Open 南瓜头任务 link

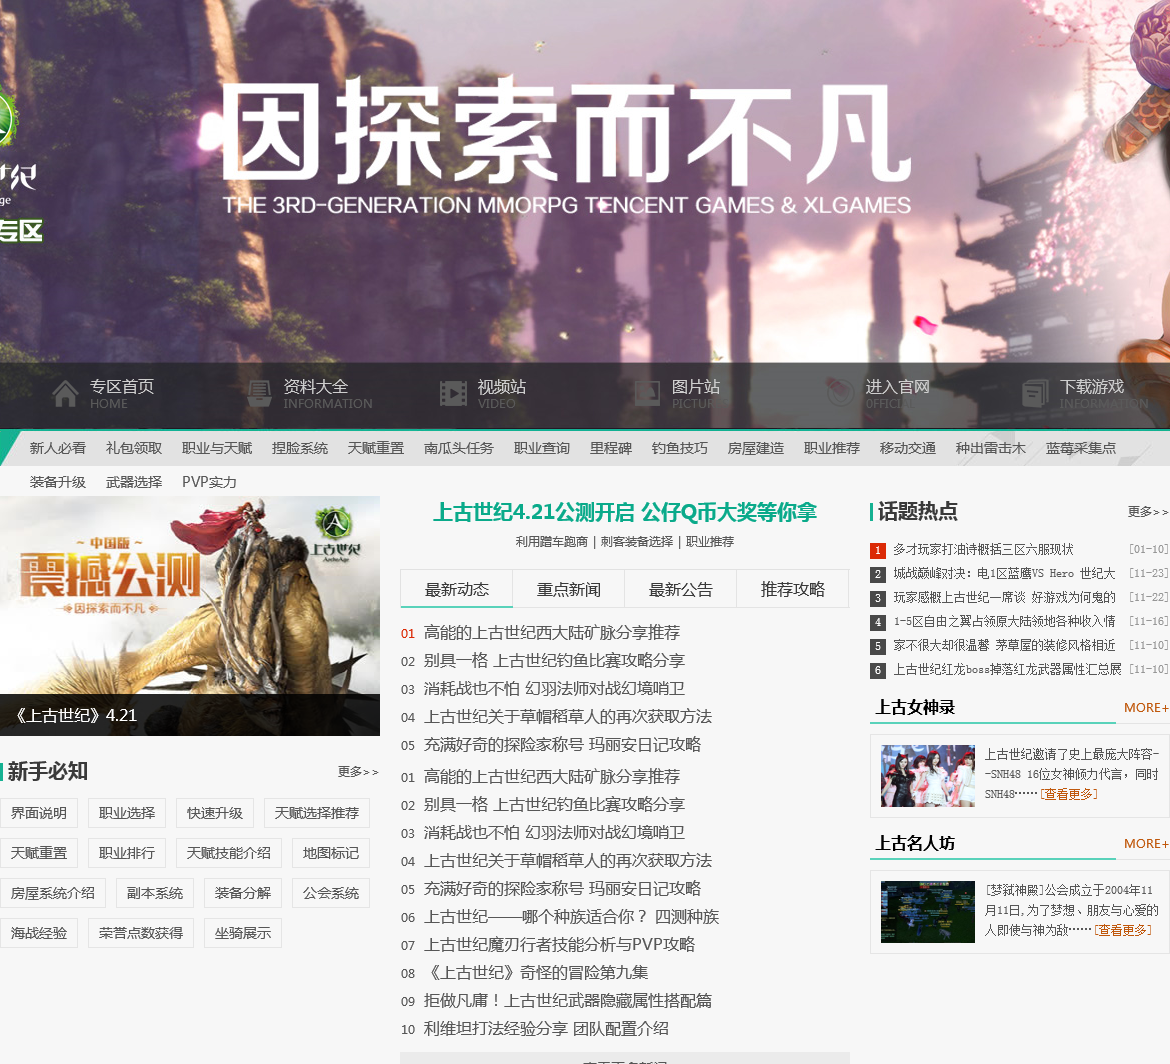[x=459, y=448]
